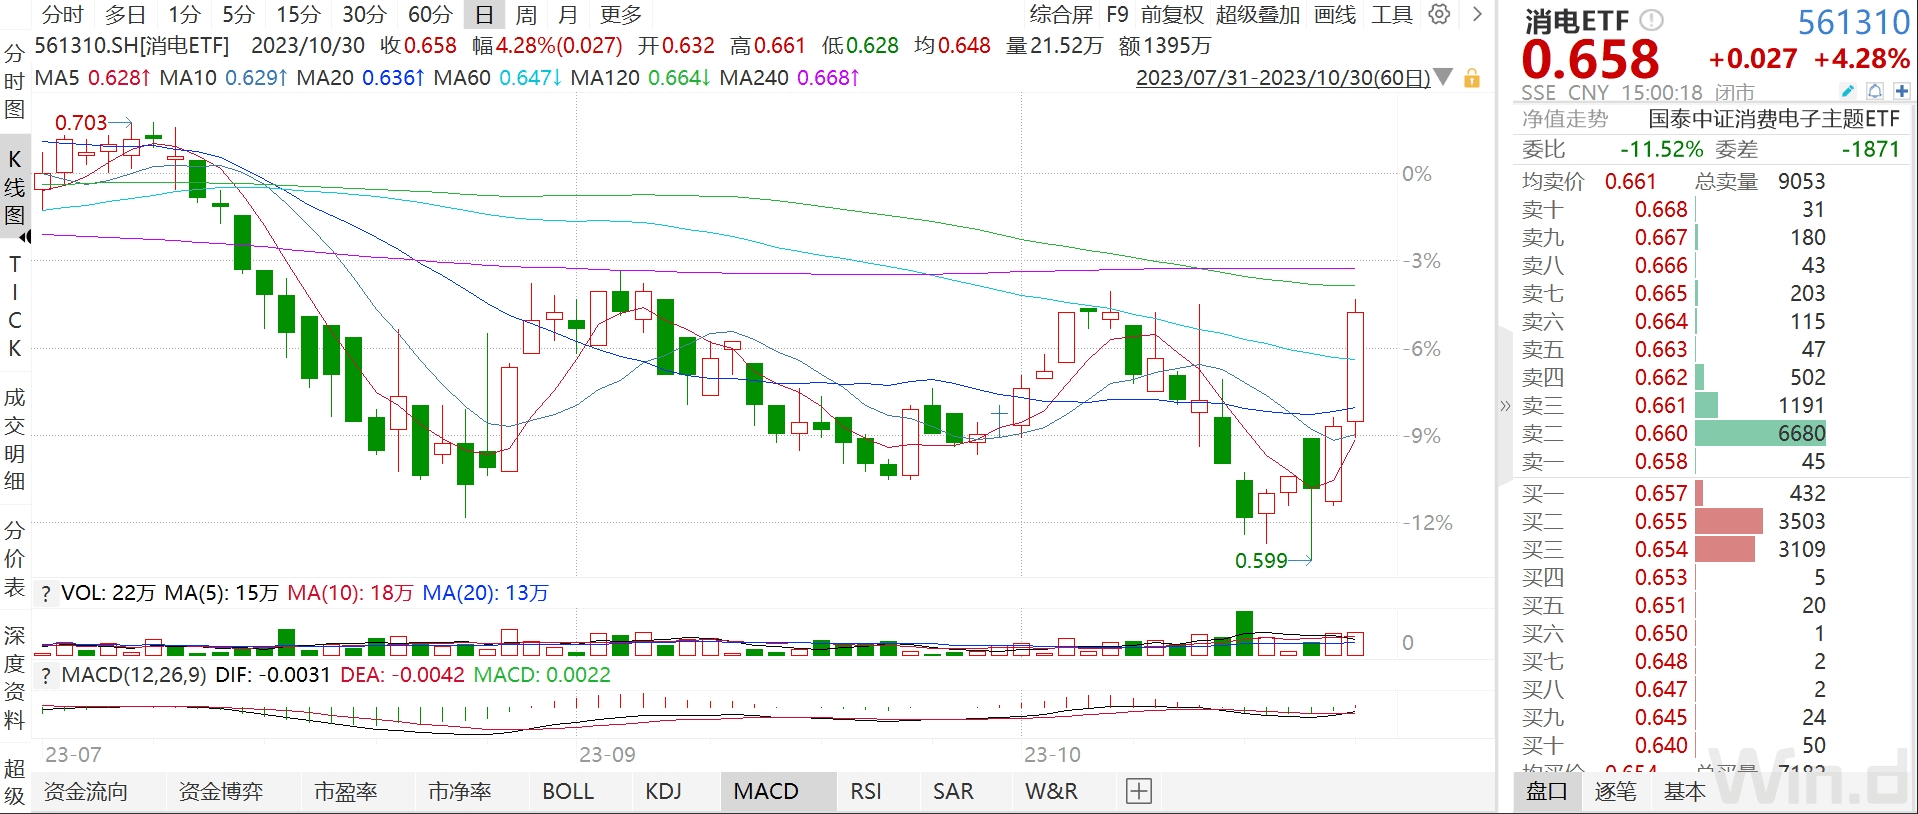Toggle 前复权 price adjustment mode
The image size is (1918, 814).
click(1172, 14)
